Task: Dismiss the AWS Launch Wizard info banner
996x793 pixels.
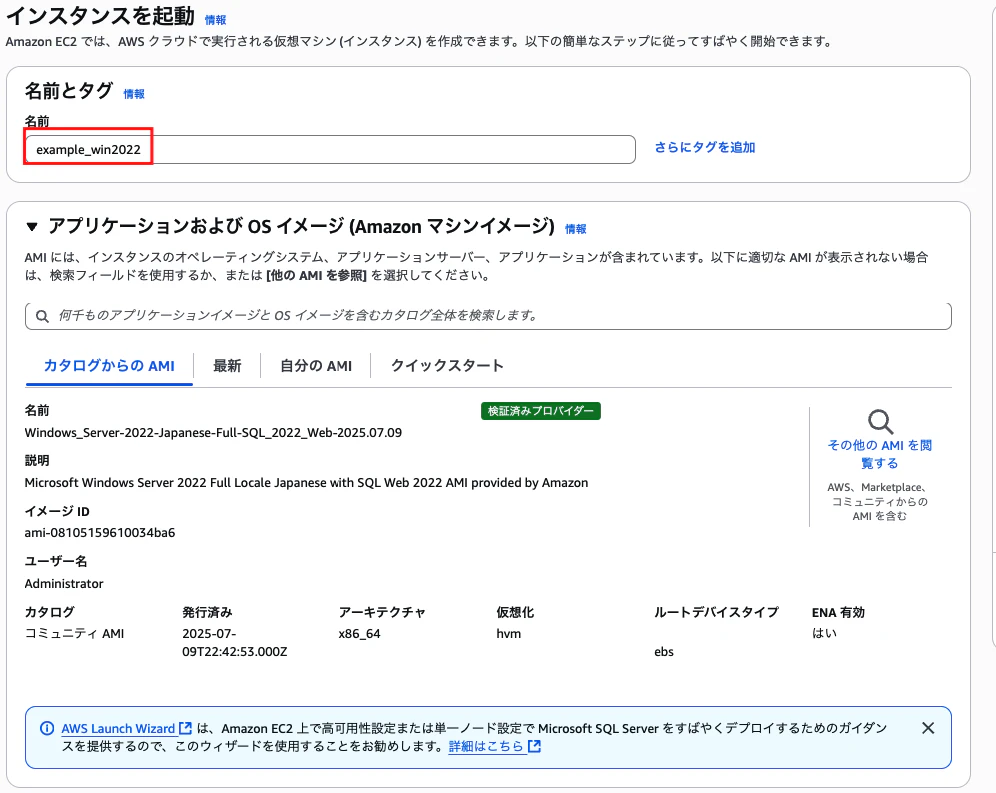Action: click(x=928, y=728)
